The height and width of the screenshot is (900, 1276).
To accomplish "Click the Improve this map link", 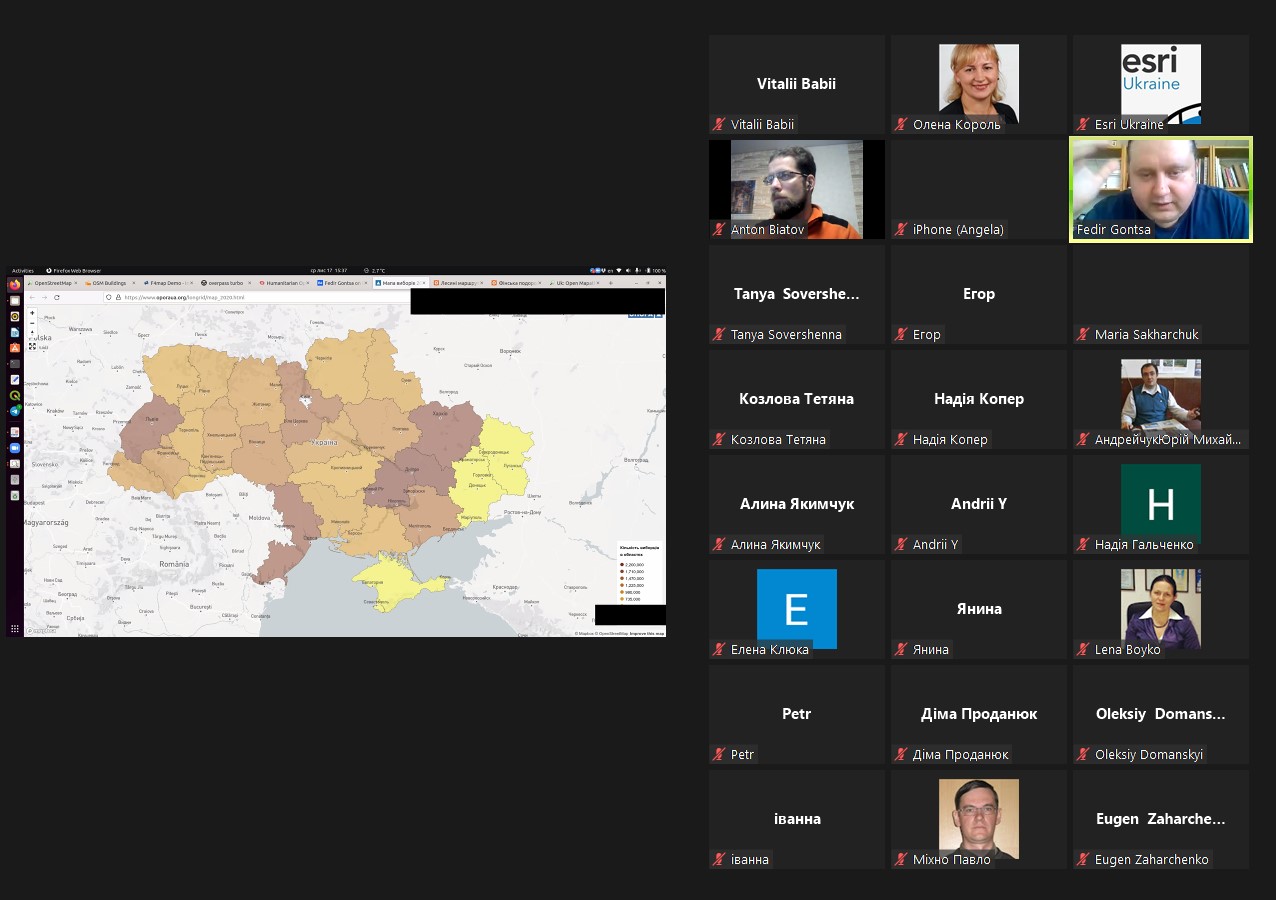I will (x=647, y=633).
